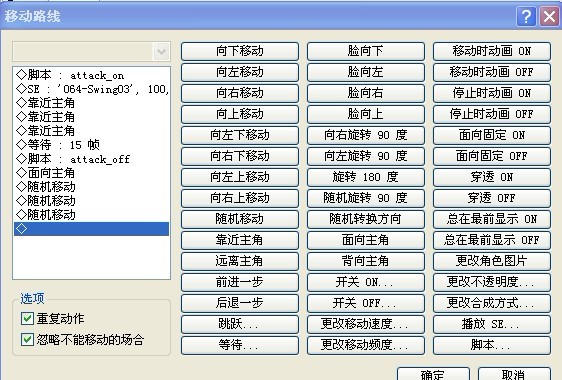Click the 脸向右 button
Screen dimensions: 562x380
point(366,93)
